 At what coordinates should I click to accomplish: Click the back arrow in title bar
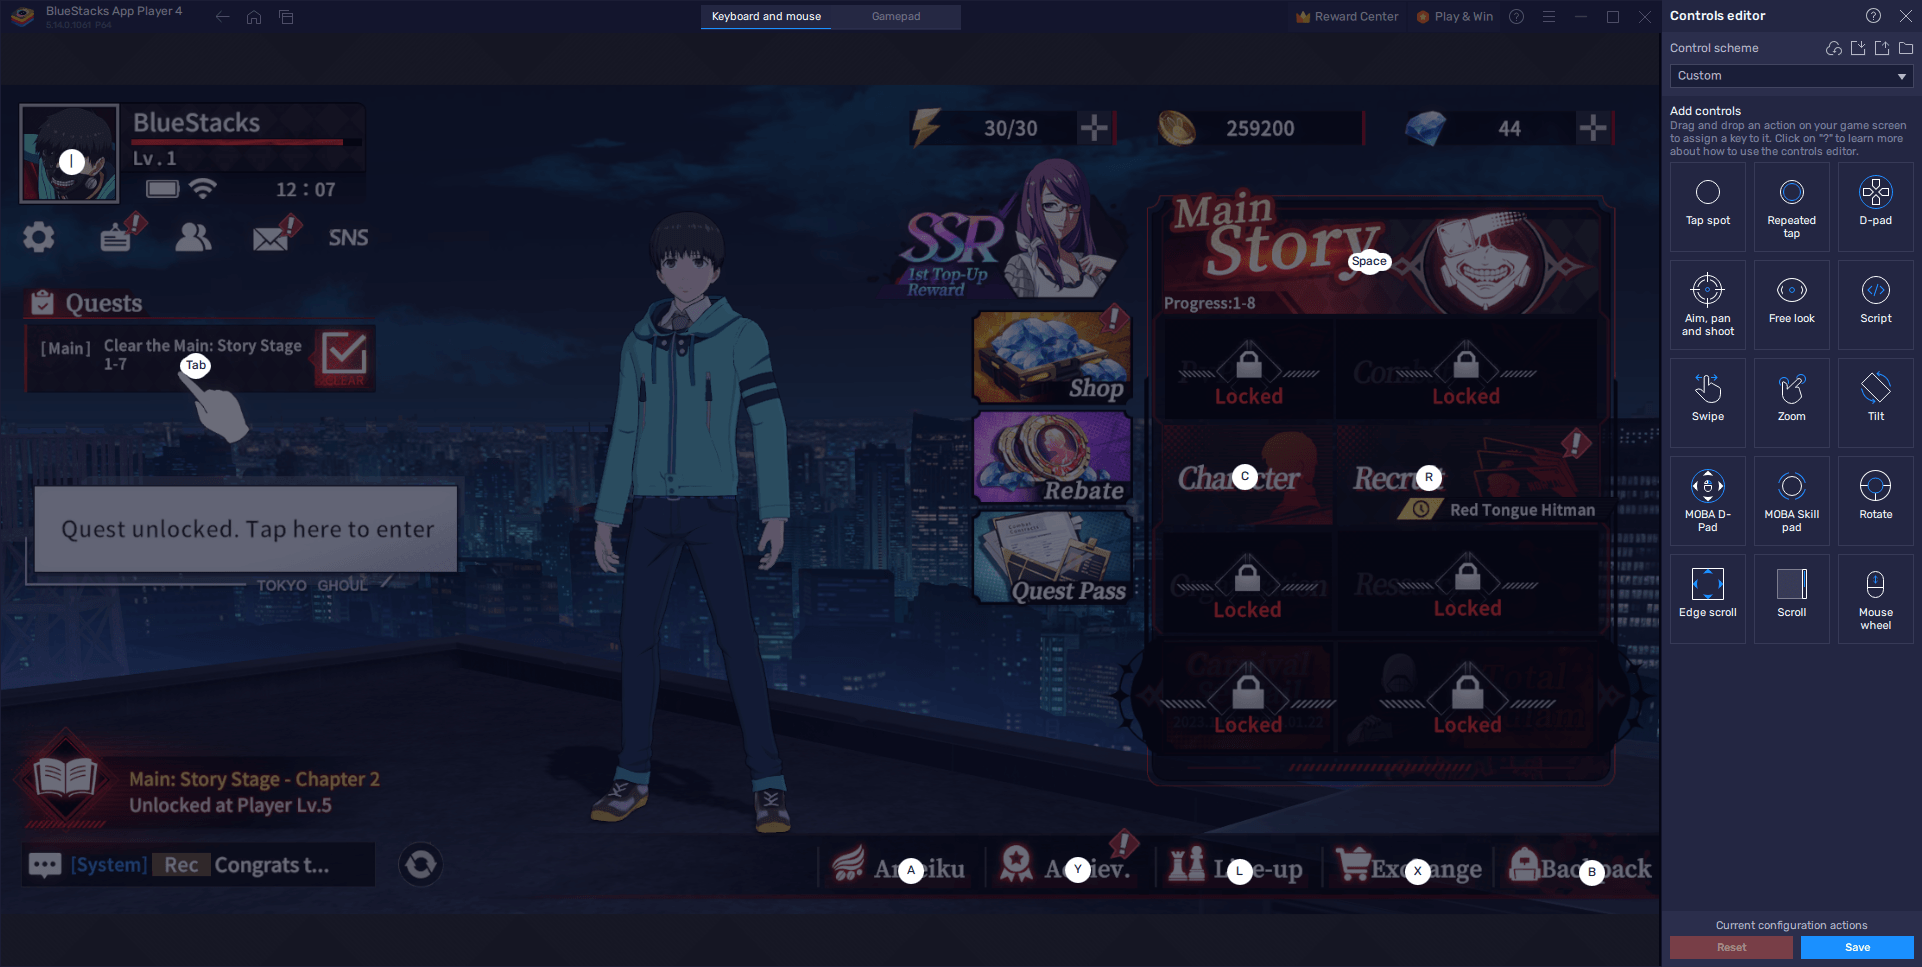222,17
